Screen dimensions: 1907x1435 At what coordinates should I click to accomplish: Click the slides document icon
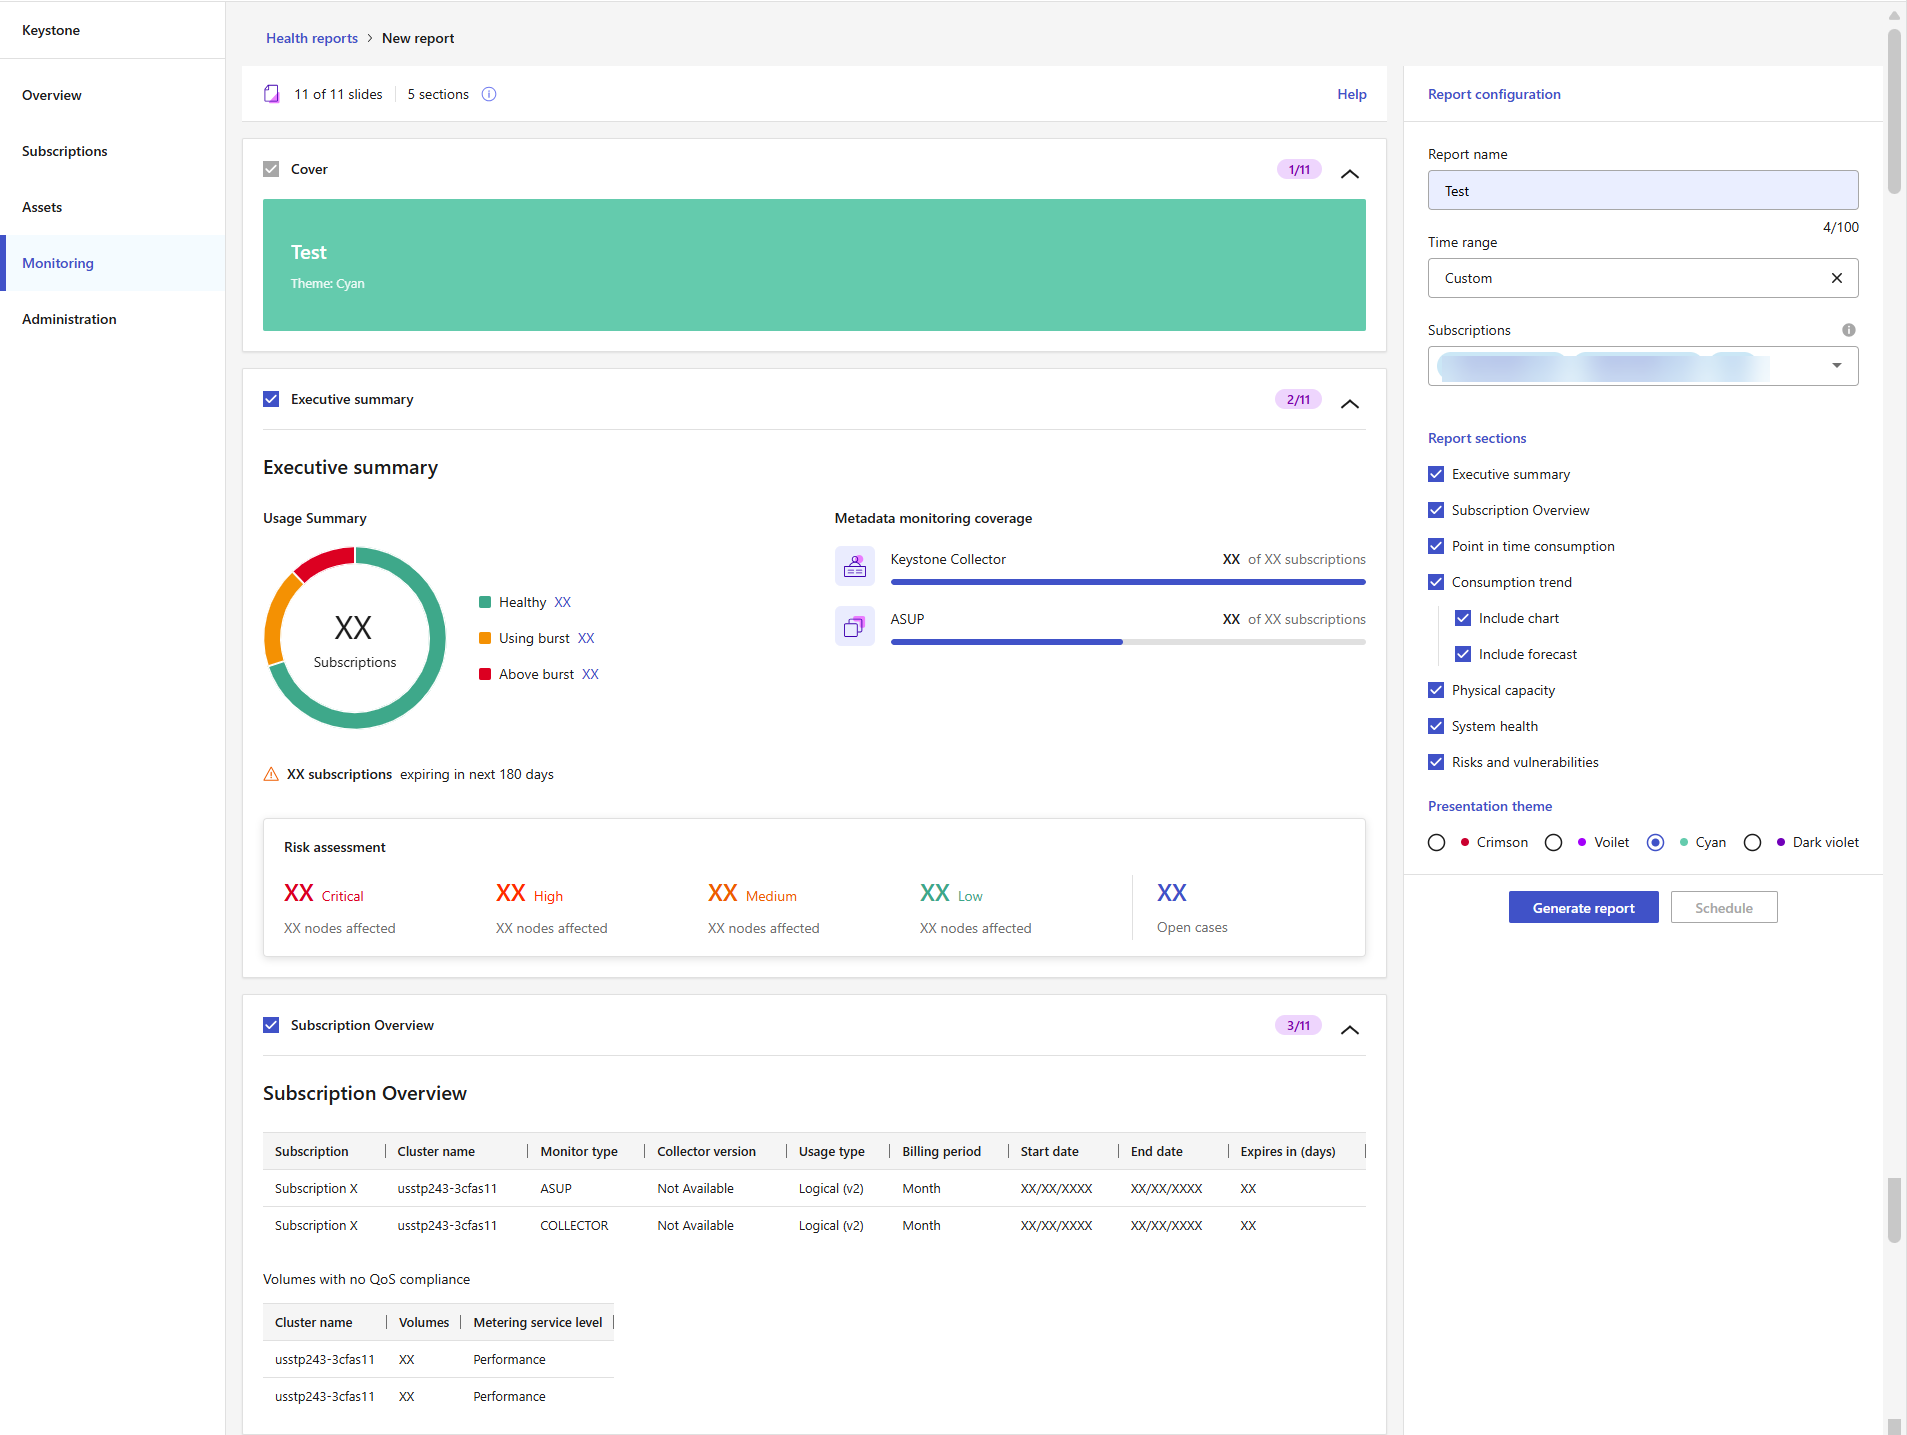click(x=271, y=94)
